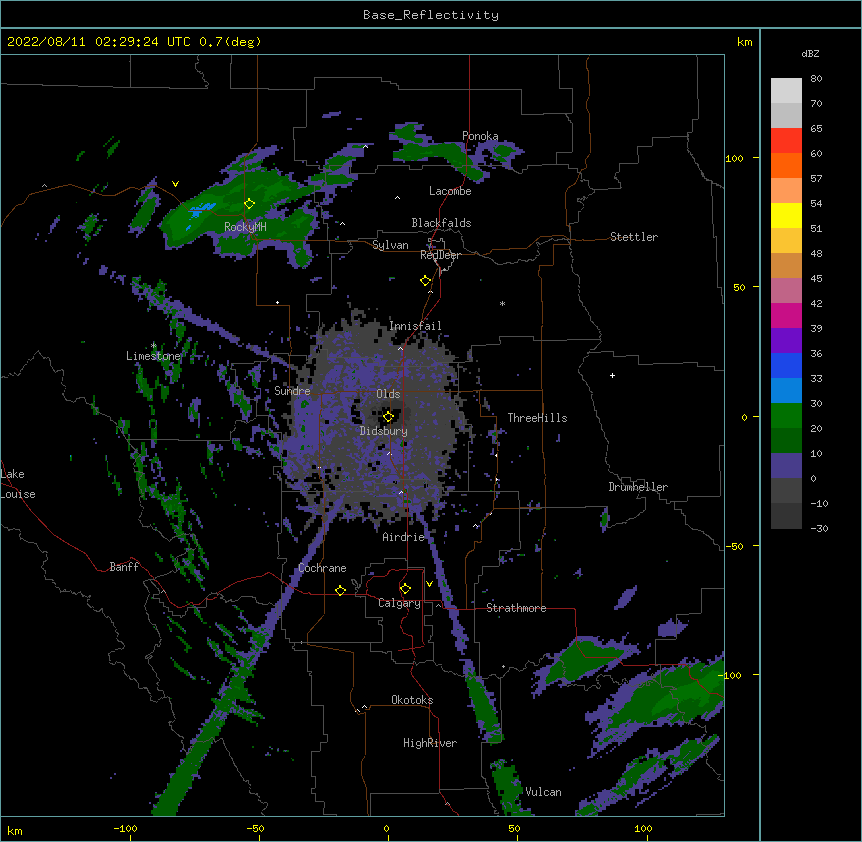This screenshot has height=842, width=862.
Task: Click the Strathmore label
Action: click(516, 608)
